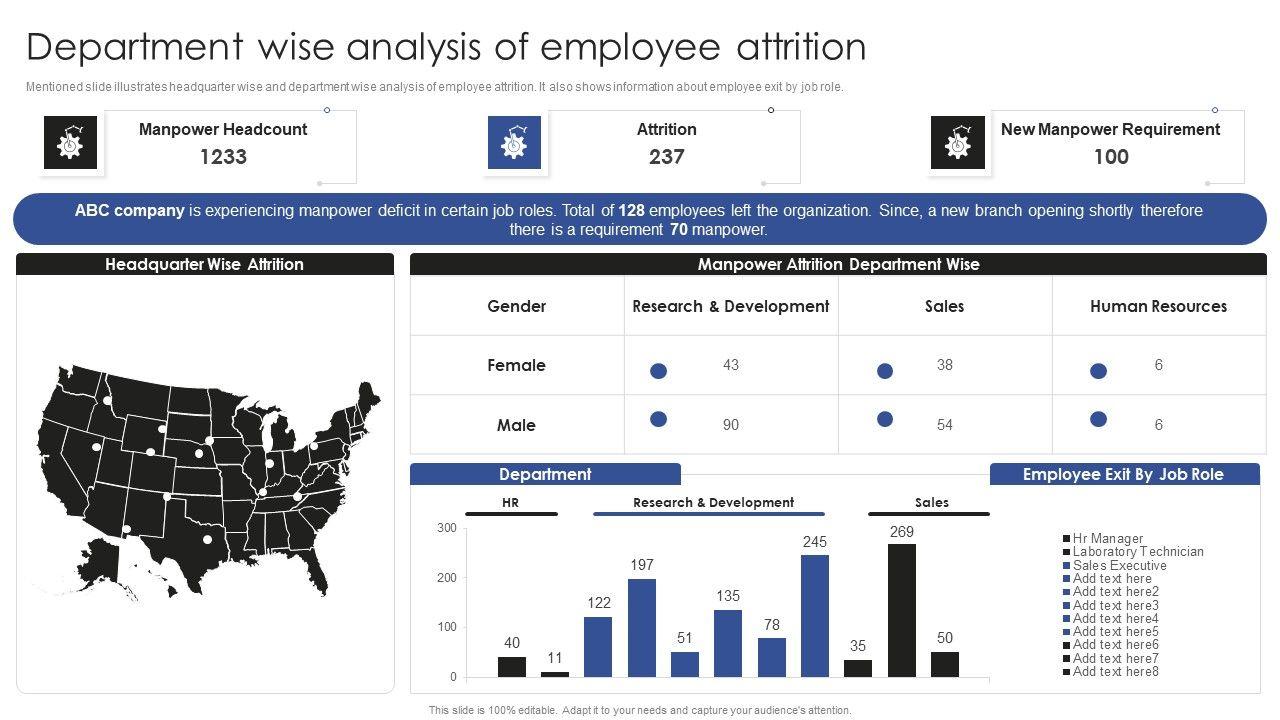
Task: Select the Female Sales blue dot
Action: [x=885, y=371]
